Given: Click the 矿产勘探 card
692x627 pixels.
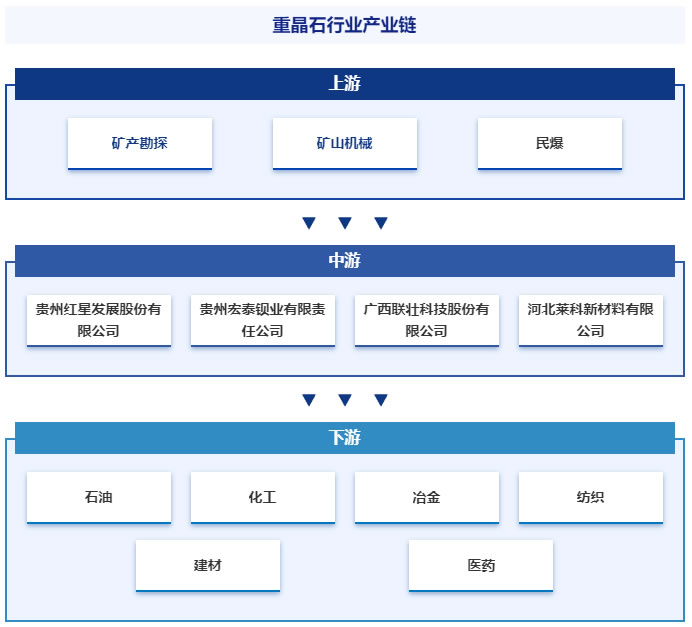Looking at the screenshot, I should pyautogui.click(x=140, y=143).
